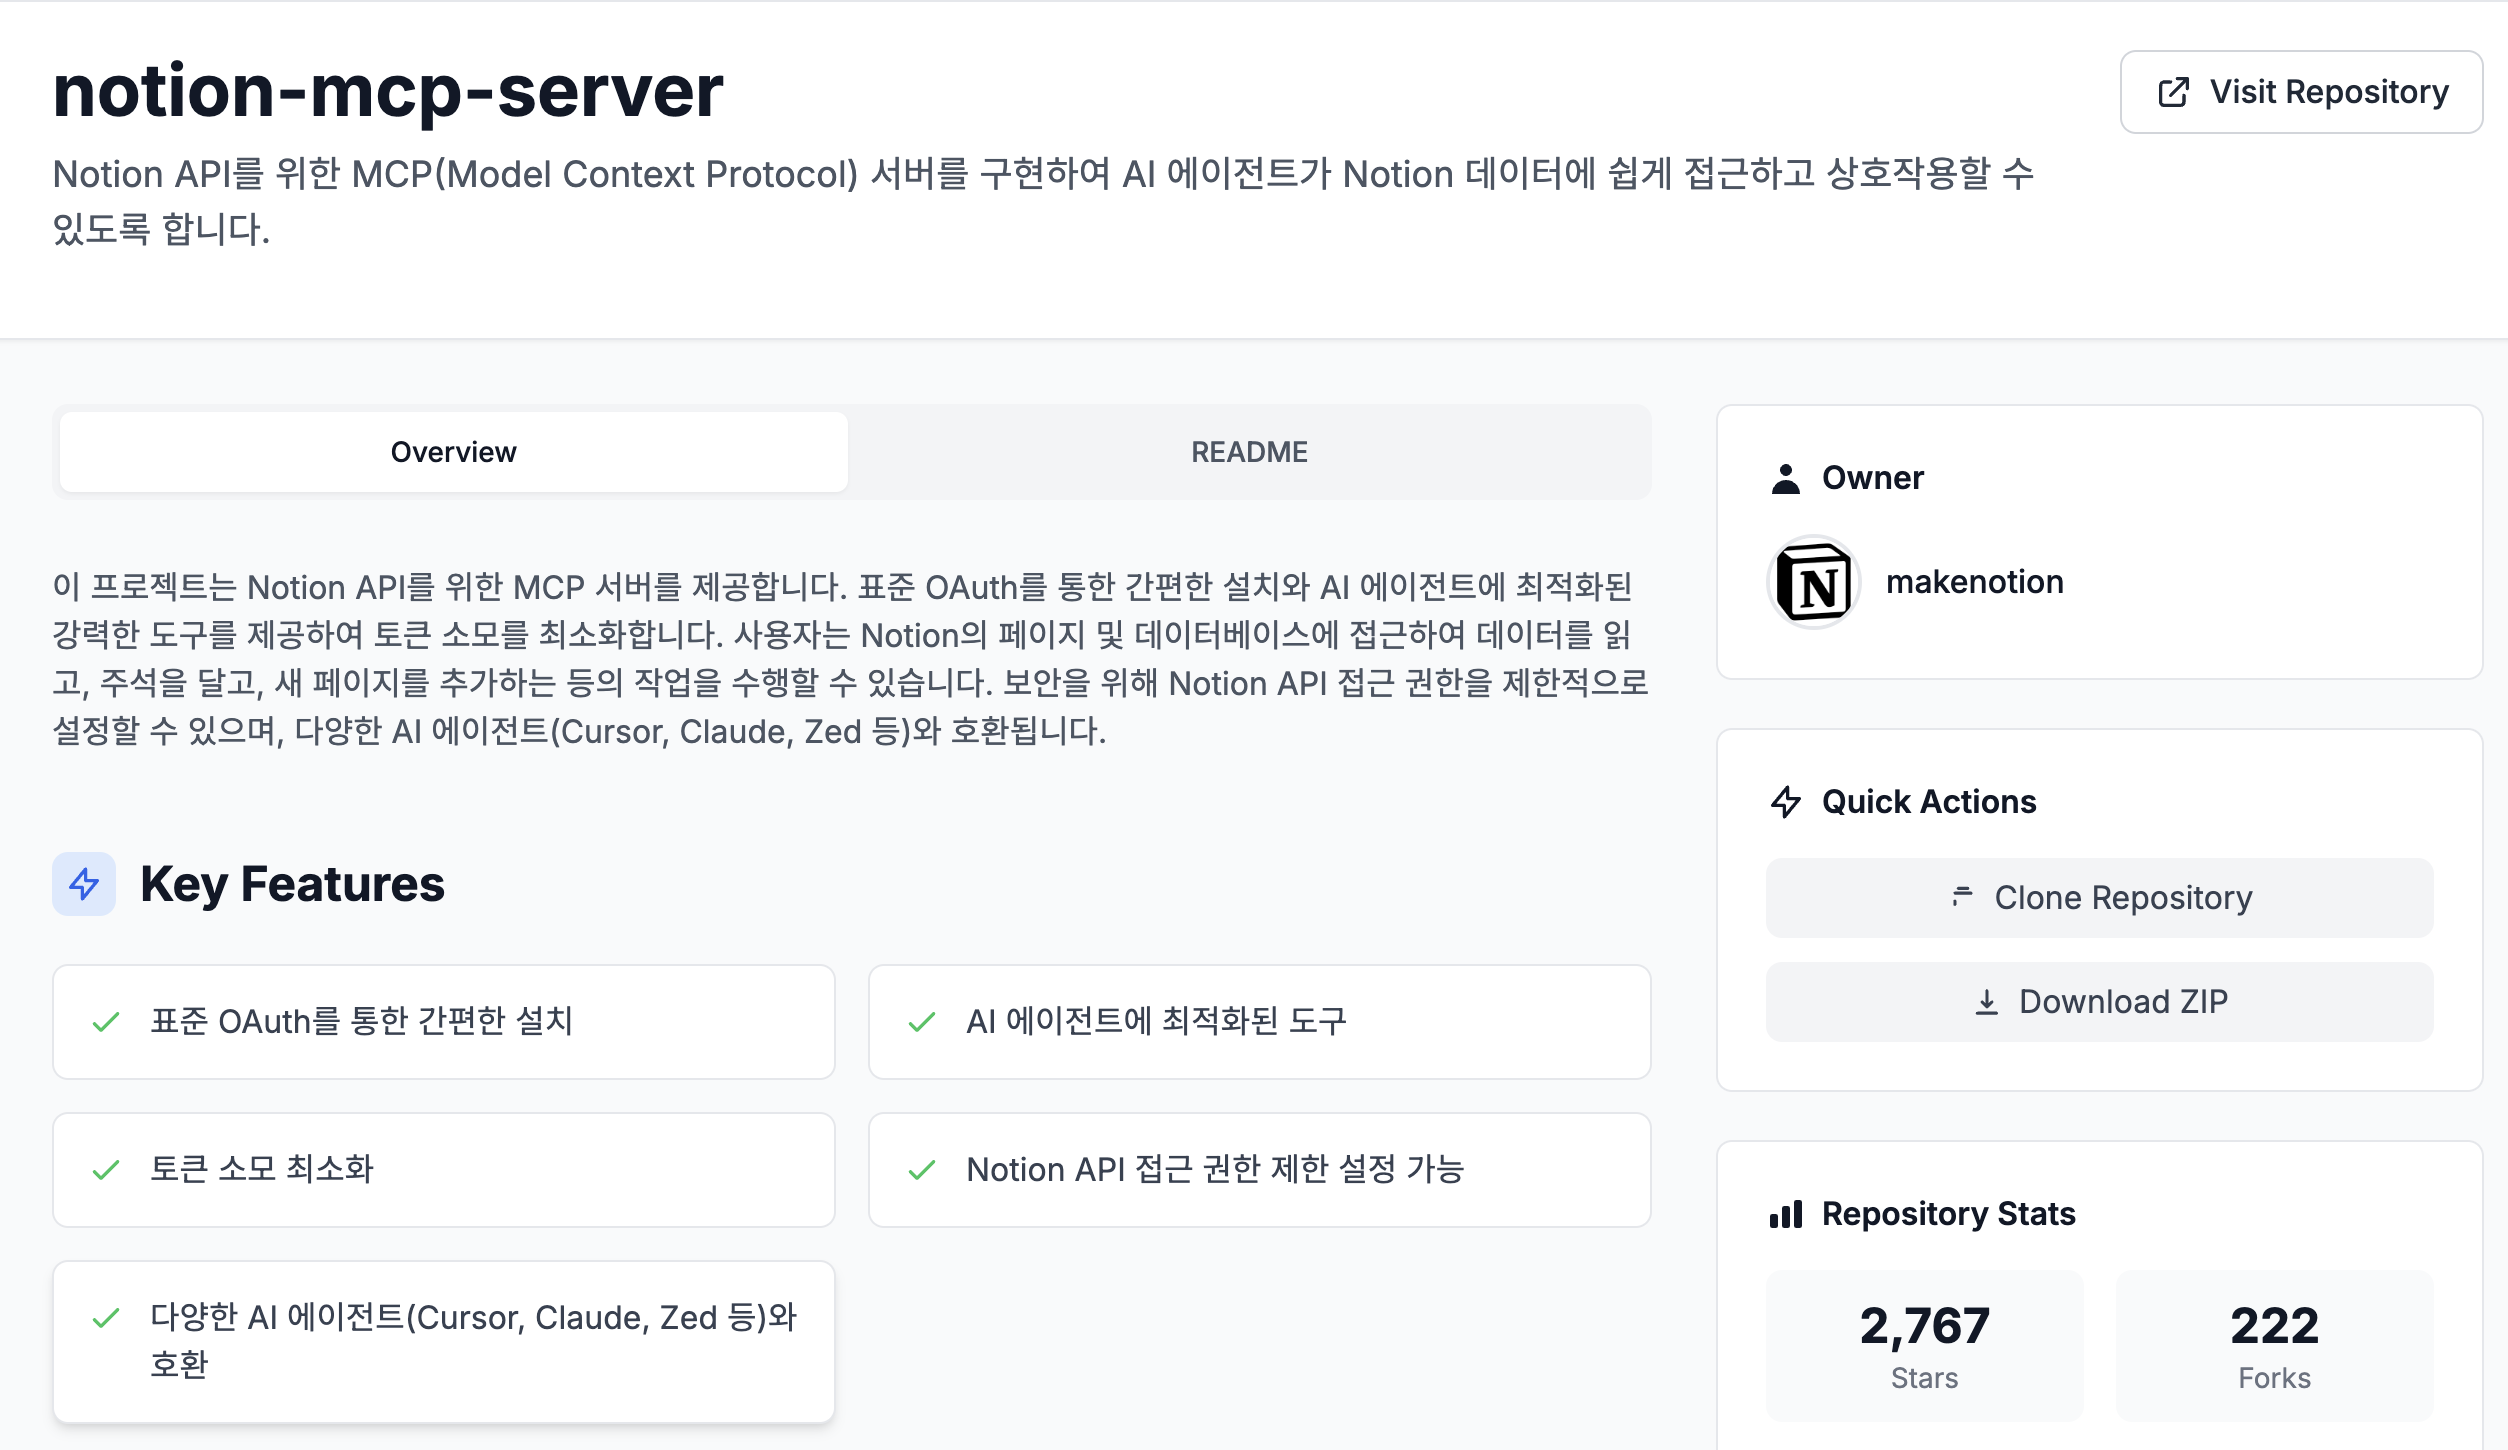
Task: Click the Download ZIP button
Action: [x=2099, y=1002]
